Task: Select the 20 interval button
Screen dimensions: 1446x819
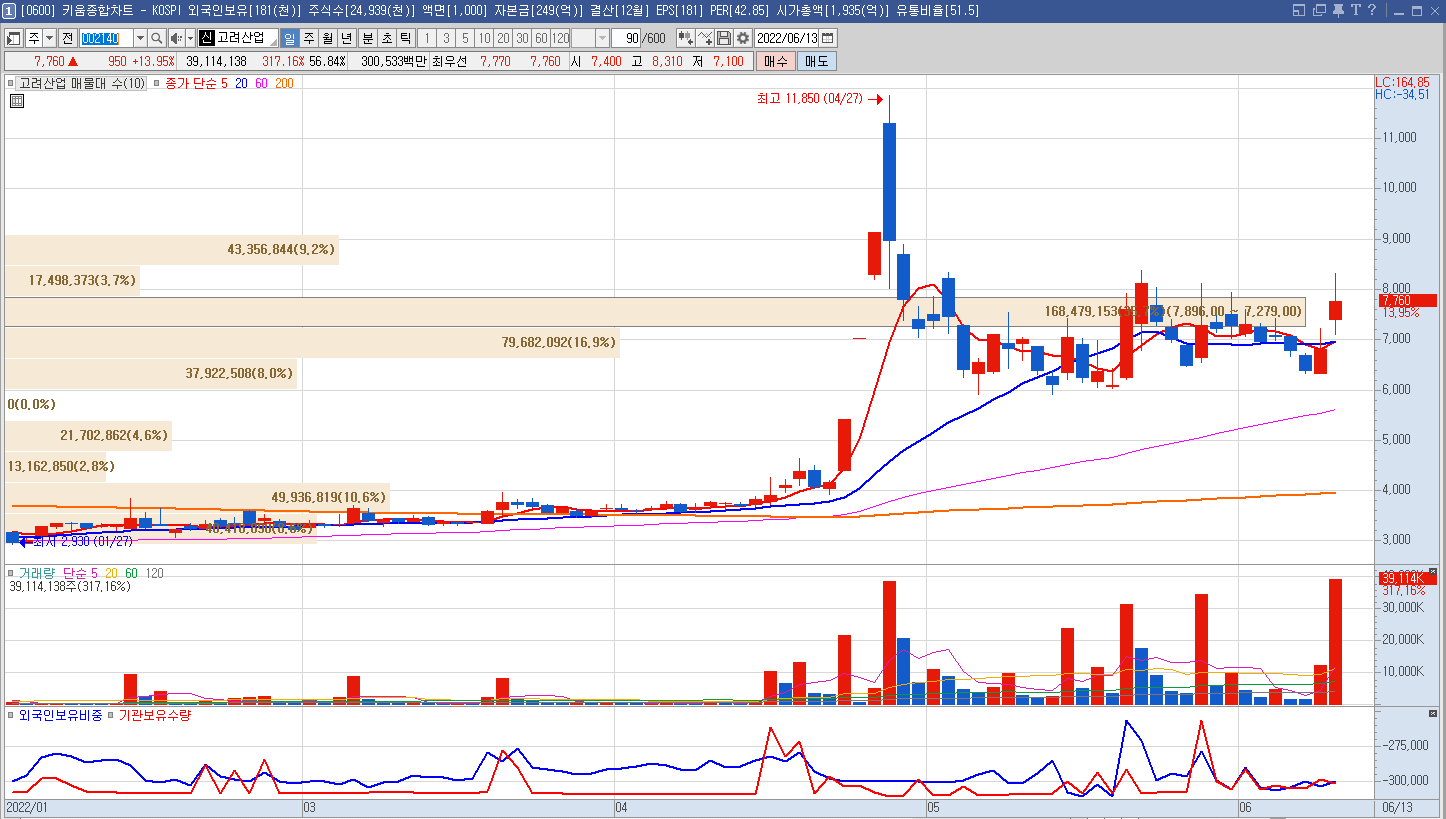Action: click(503, 38)
